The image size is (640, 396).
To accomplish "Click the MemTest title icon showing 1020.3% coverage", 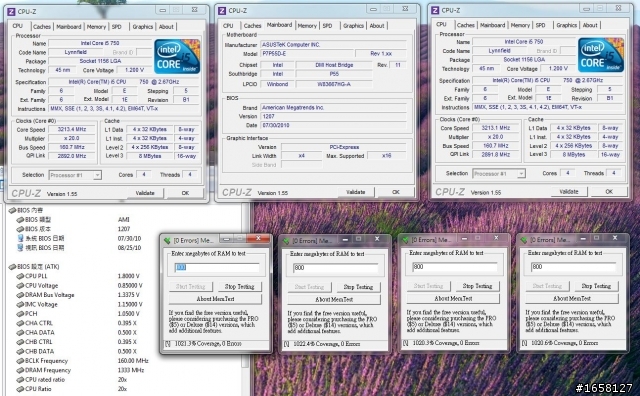I will pos(405,240).
